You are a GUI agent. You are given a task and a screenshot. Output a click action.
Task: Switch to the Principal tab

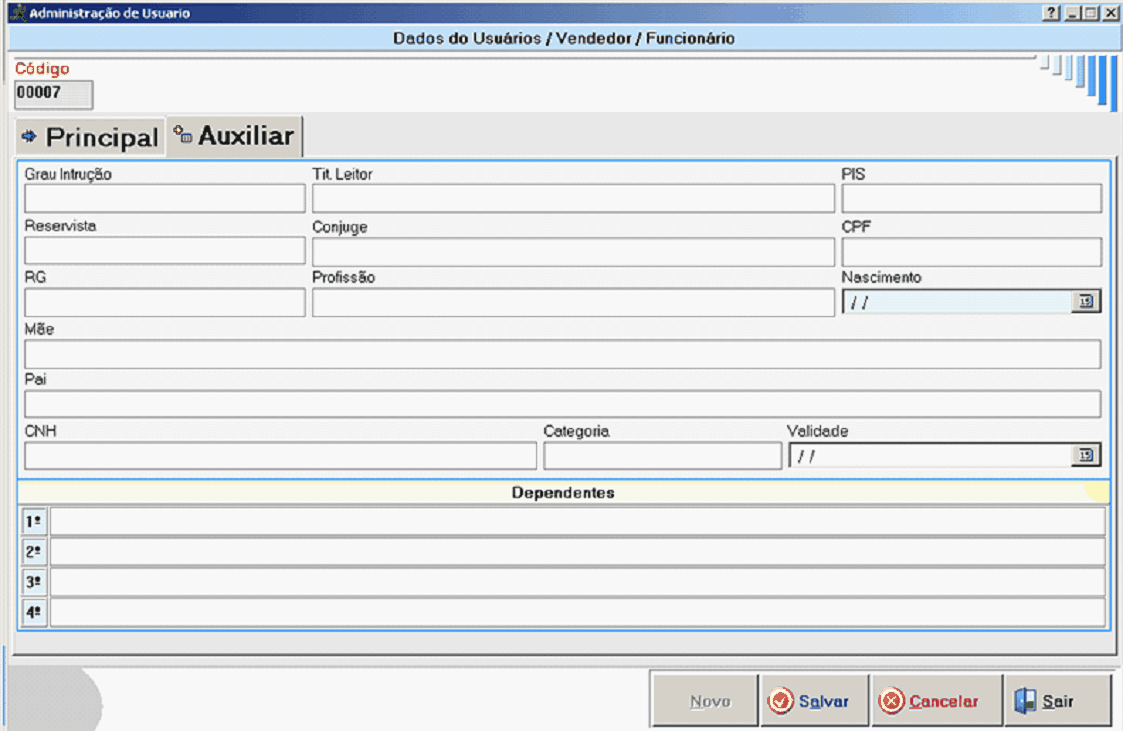click(x=90, y=138)
